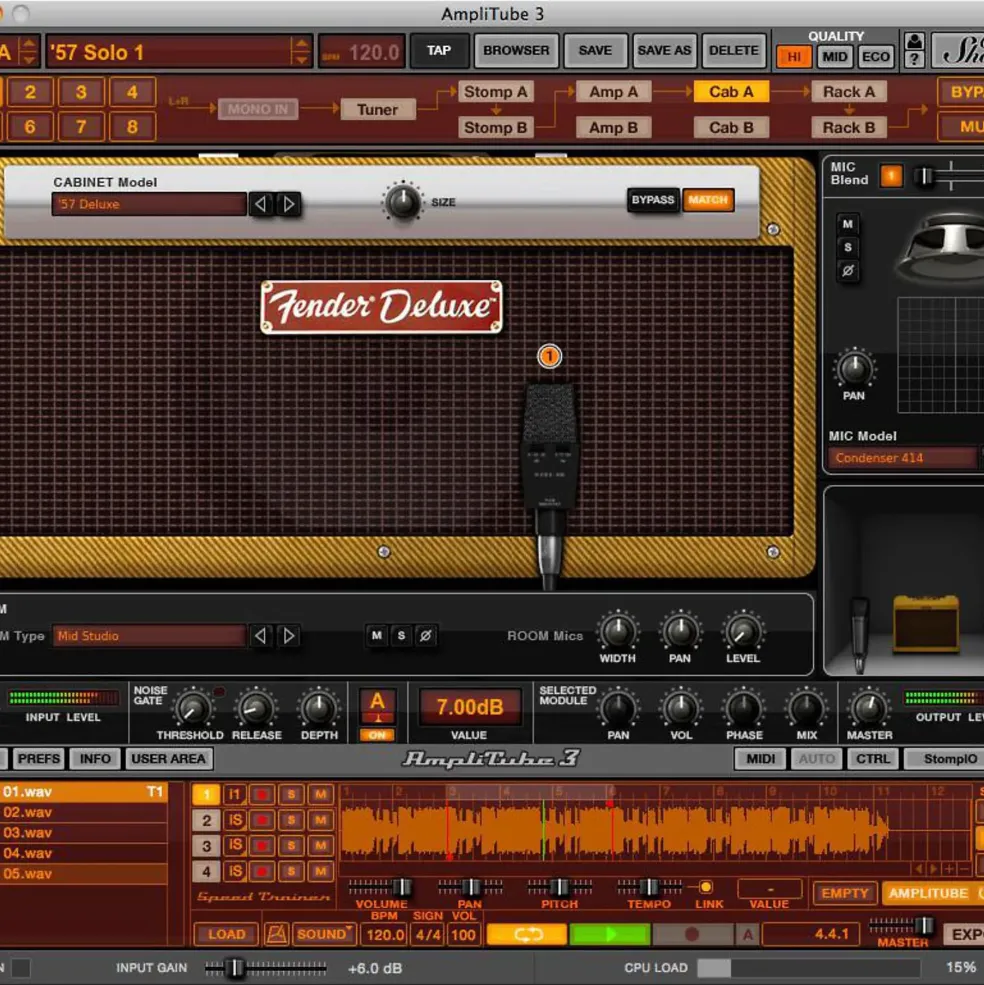
Task: Mute microphone in MIC Blend panel
Action: (848, 224)
